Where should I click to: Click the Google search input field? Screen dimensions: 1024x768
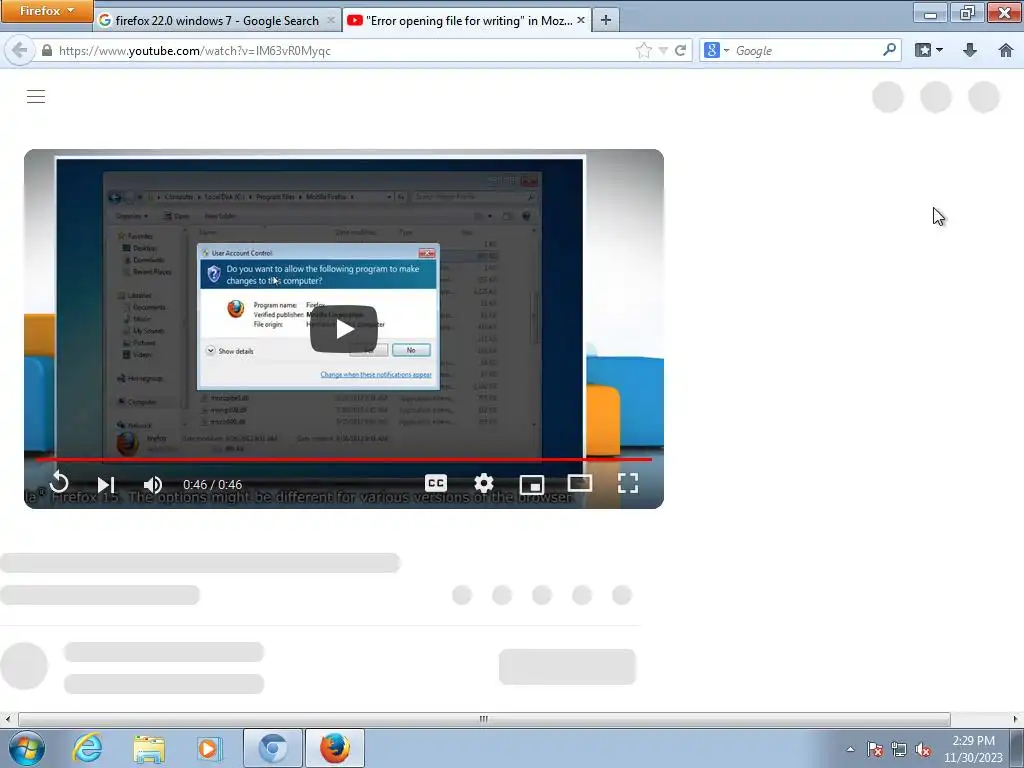coord(807,50)
